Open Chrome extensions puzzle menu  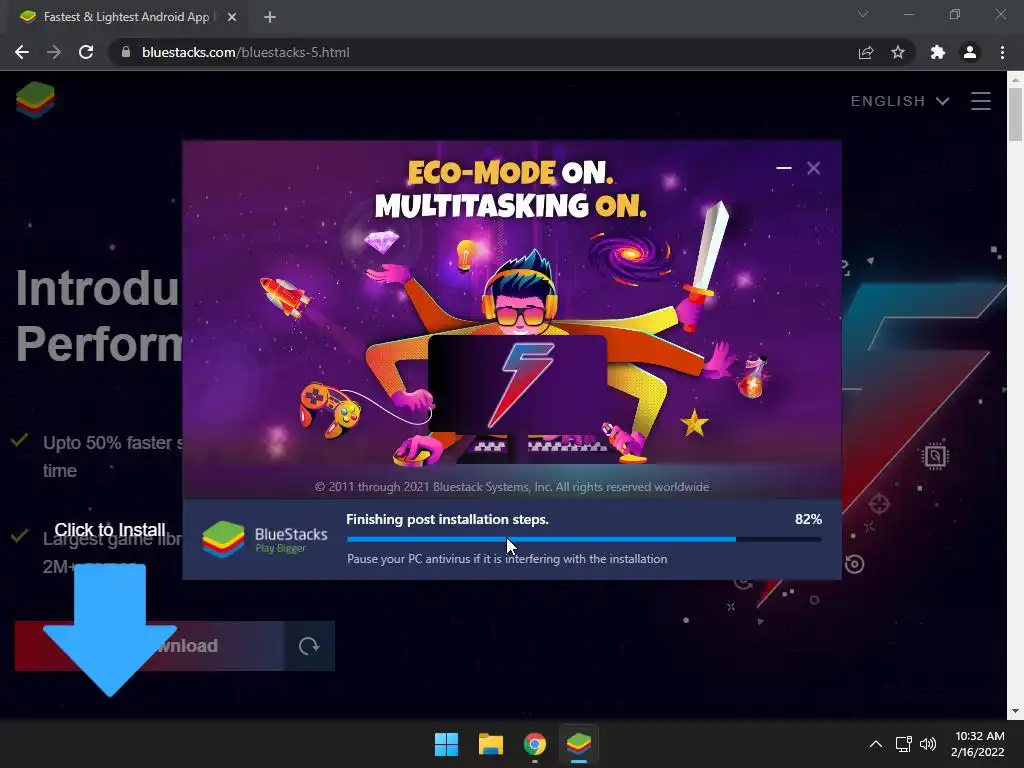click(x=938, y=52)
